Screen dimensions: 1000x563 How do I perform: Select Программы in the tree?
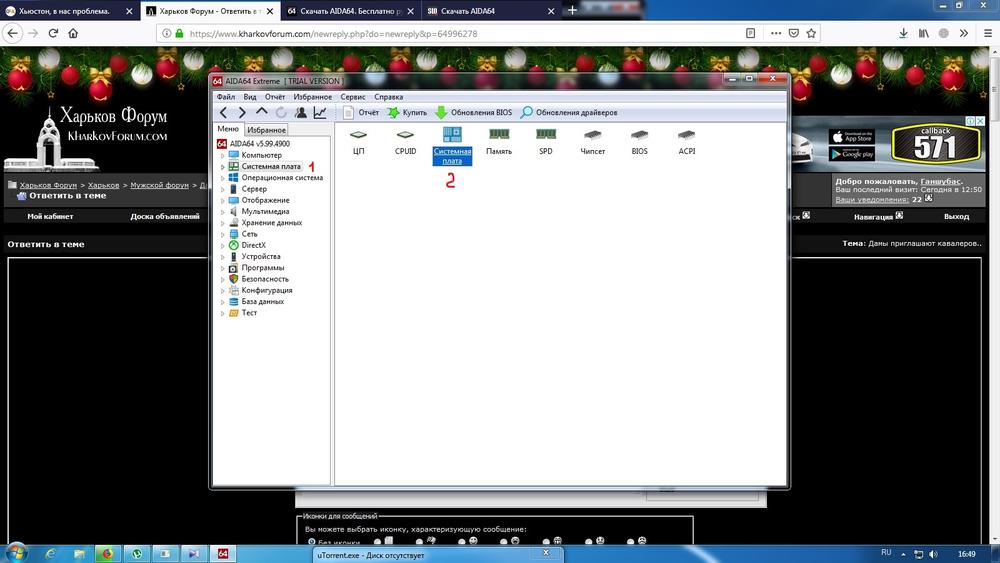click(262, 268)
